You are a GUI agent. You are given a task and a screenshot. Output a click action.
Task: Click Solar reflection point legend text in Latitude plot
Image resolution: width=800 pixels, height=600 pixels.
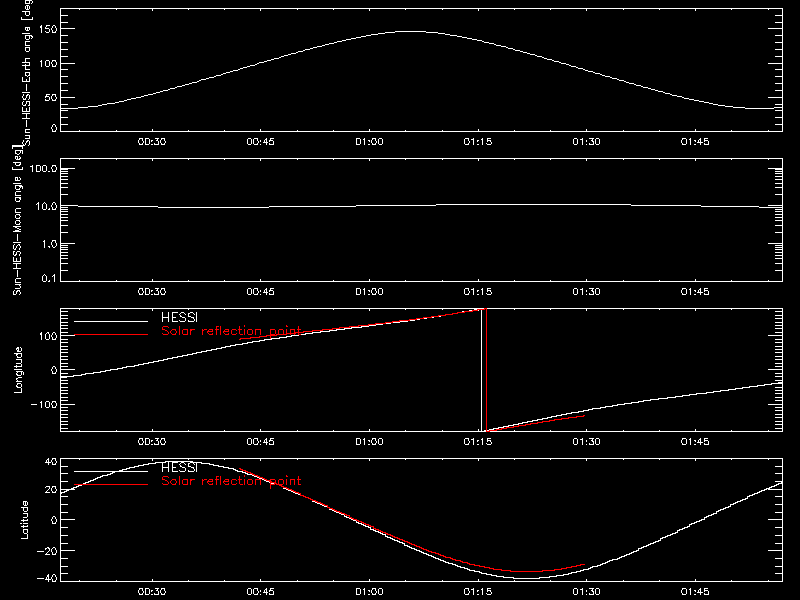[231, 481]
